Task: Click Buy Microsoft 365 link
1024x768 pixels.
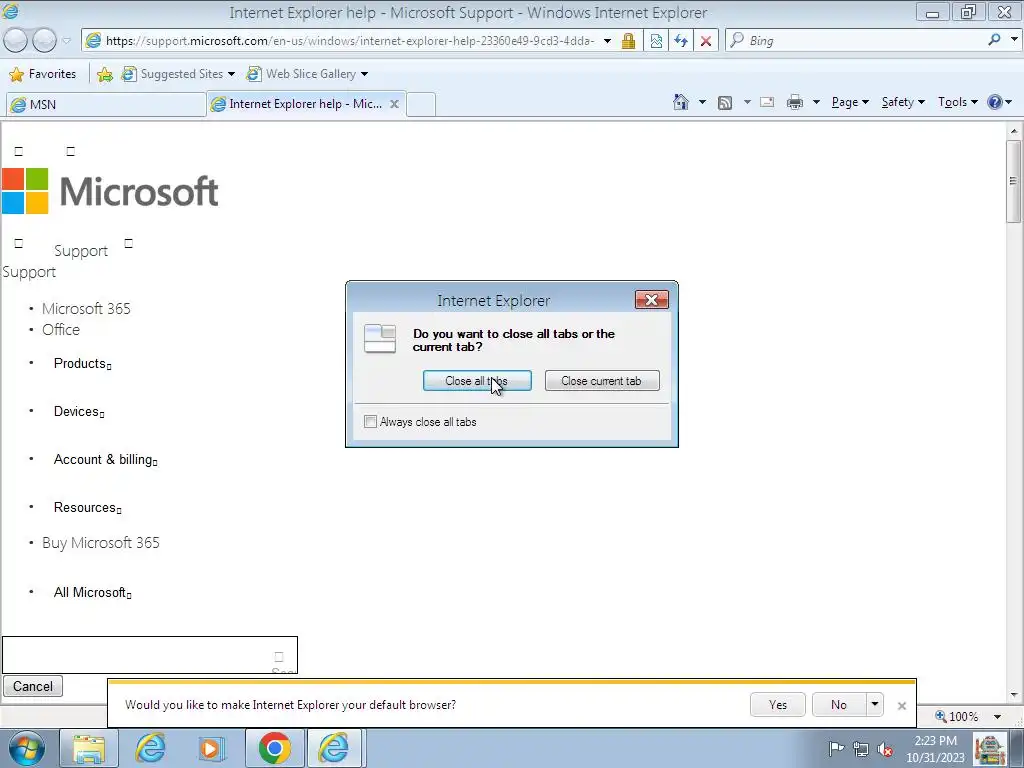Action: (x=101, y=543)
